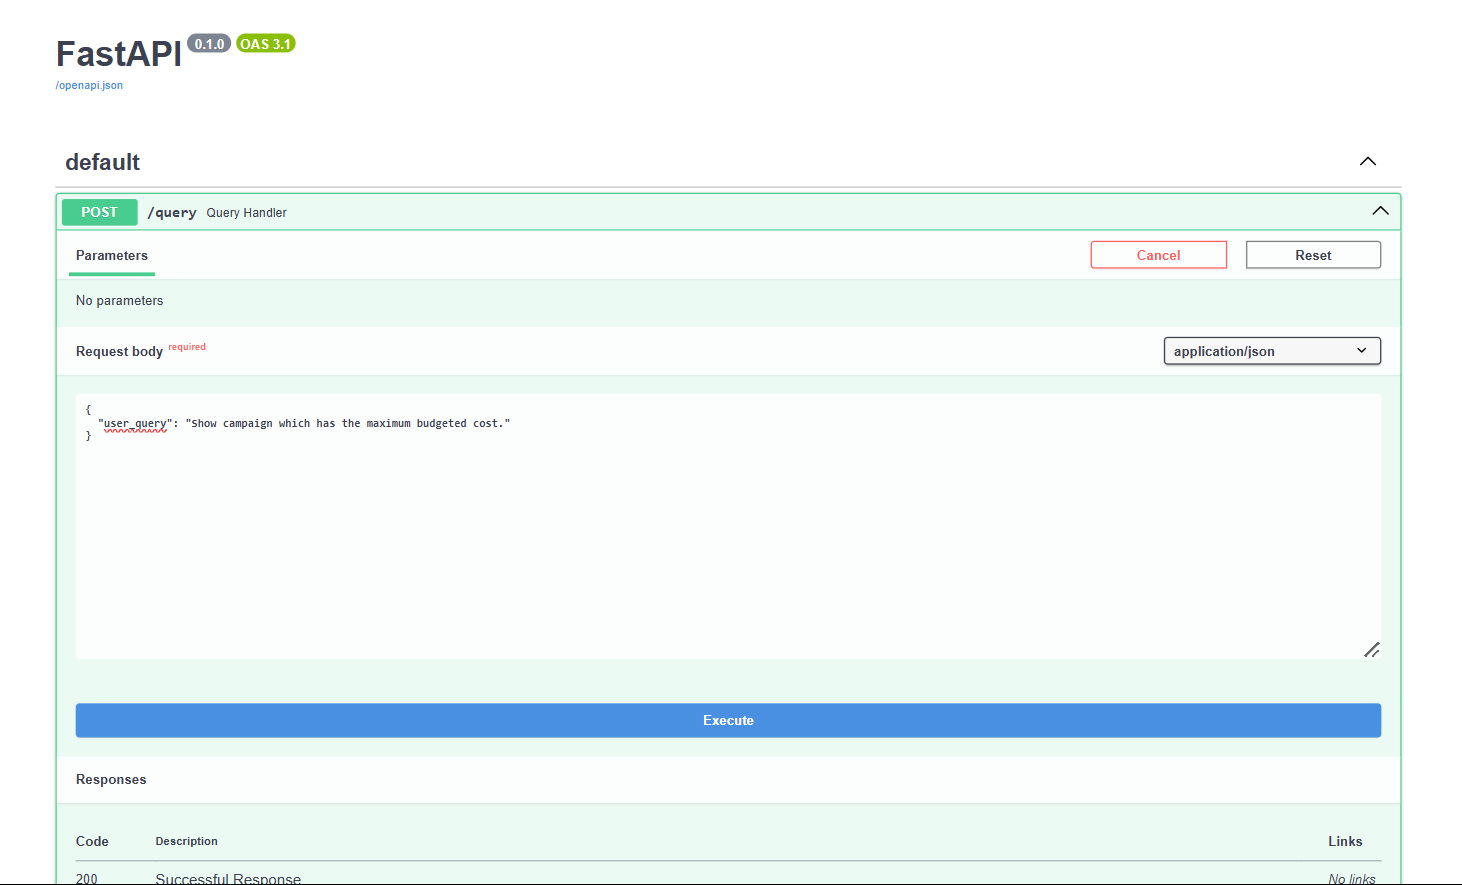Click the /query endpoint path
Screen dimensions: 1462x885
click(x=172, y=212)
